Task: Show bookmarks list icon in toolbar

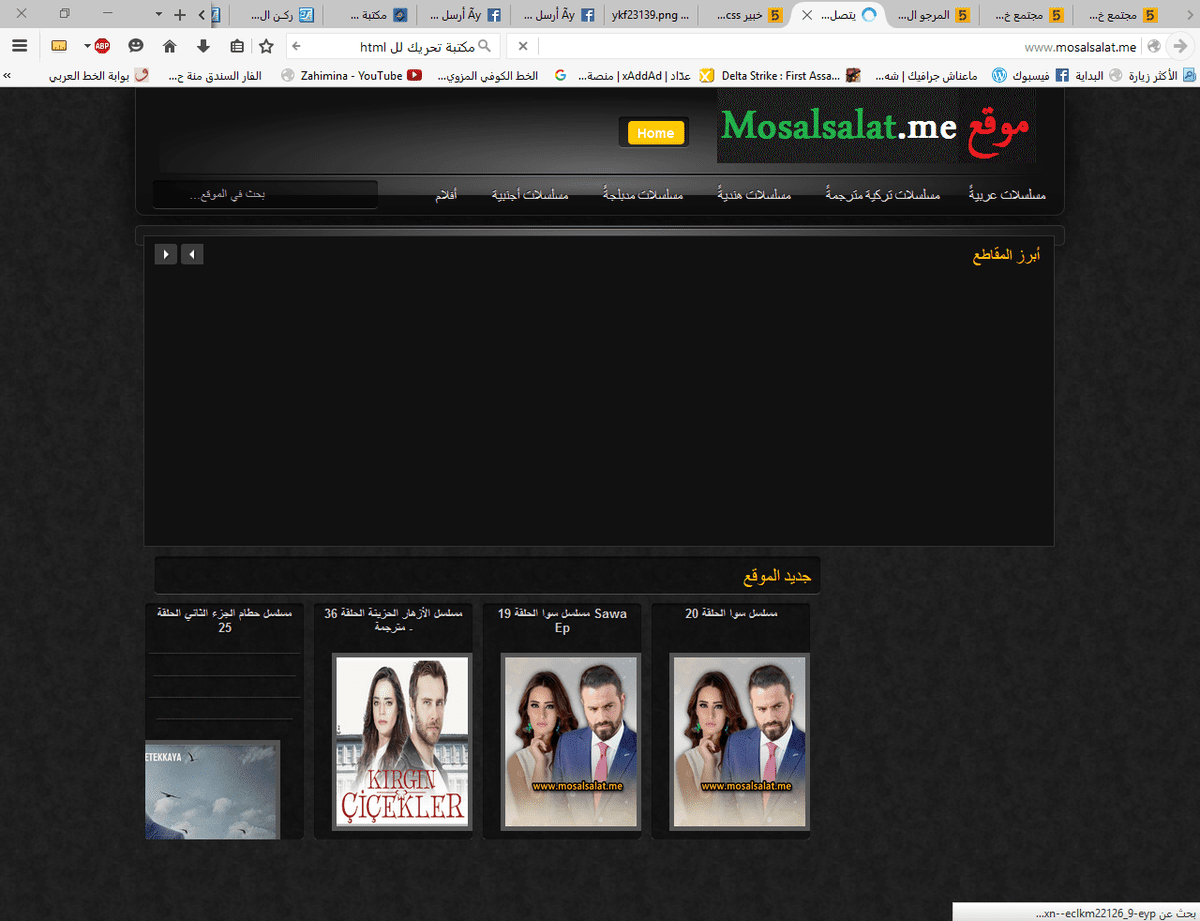Action: pos(236,46)
